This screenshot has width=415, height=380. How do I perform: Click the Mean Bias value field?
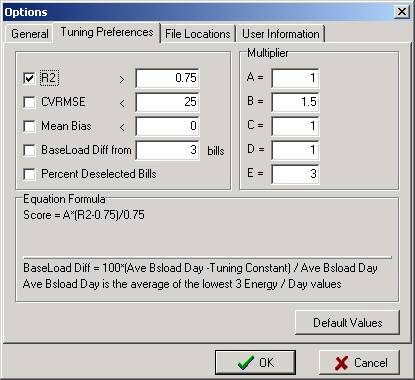(167, 126)
